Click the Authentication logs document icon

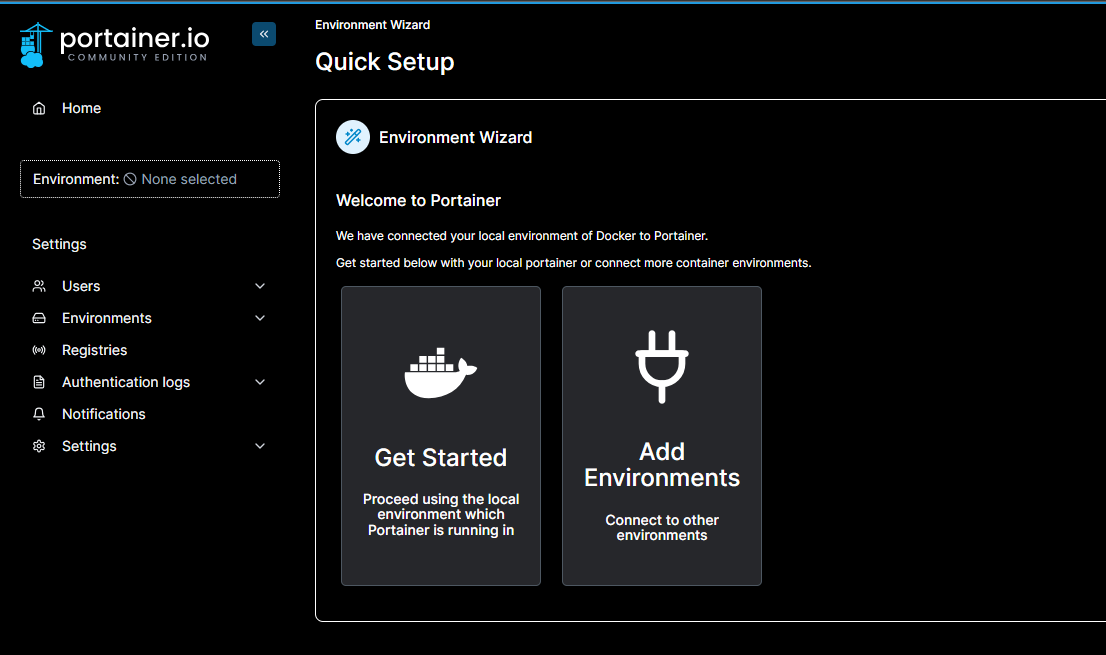pos(39,382)
